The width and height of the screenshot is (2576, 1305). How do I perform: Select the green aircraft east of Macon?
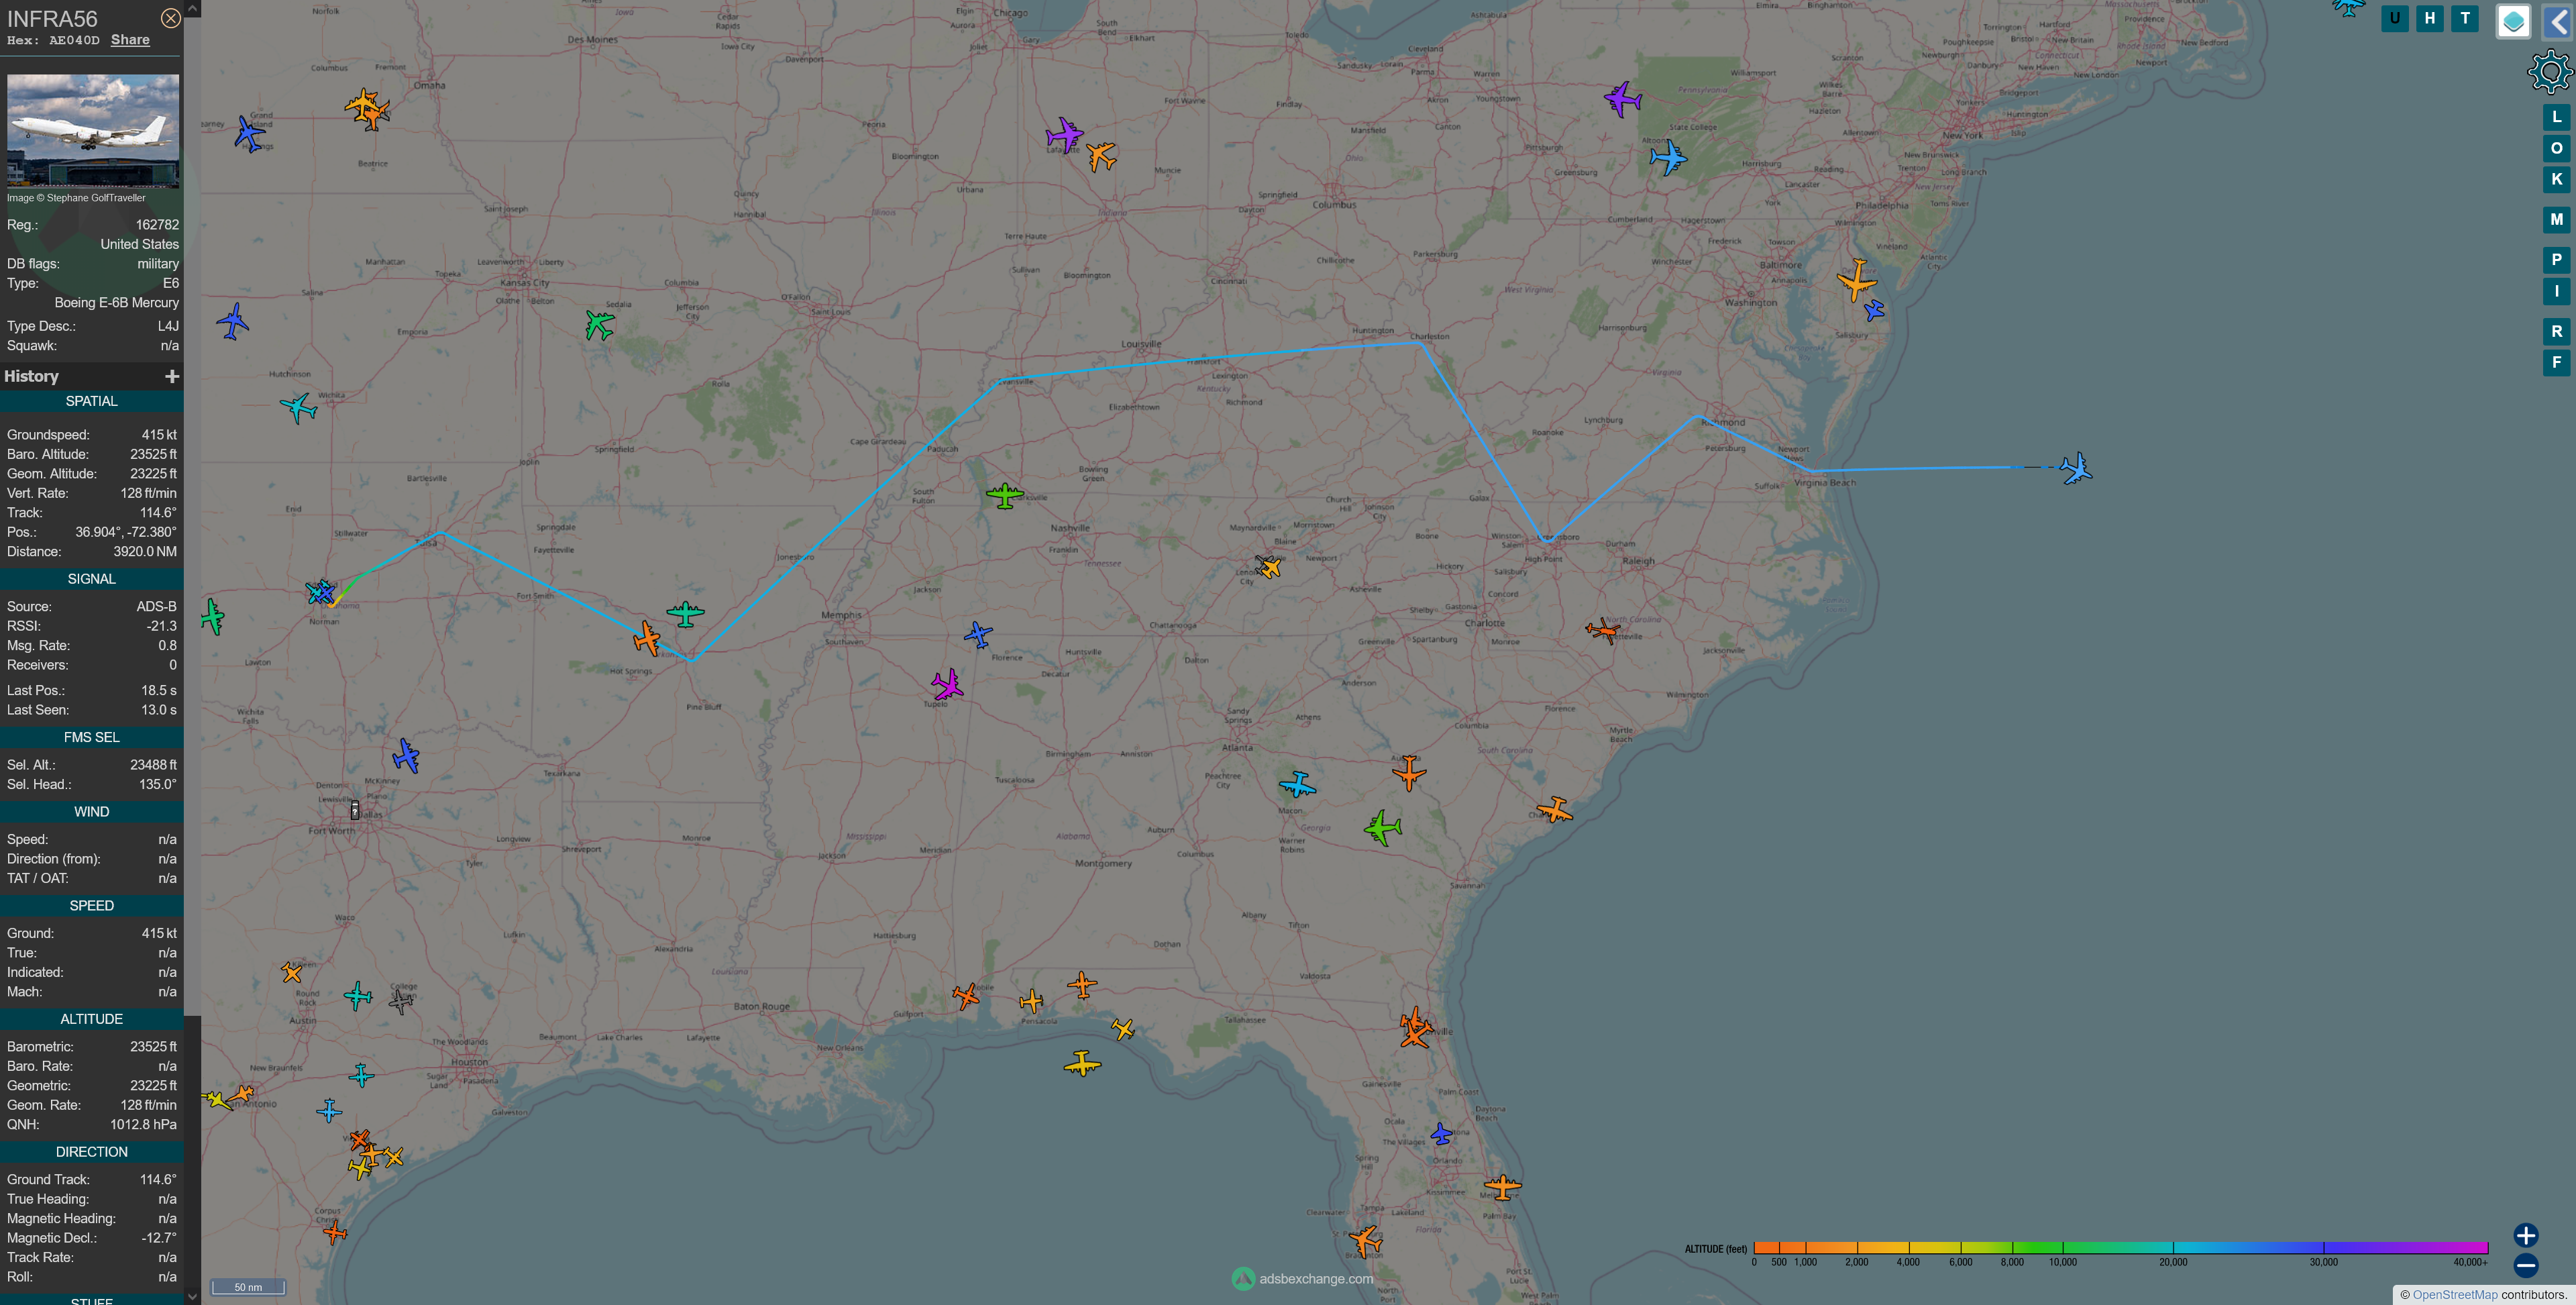tap(1383, 828)
